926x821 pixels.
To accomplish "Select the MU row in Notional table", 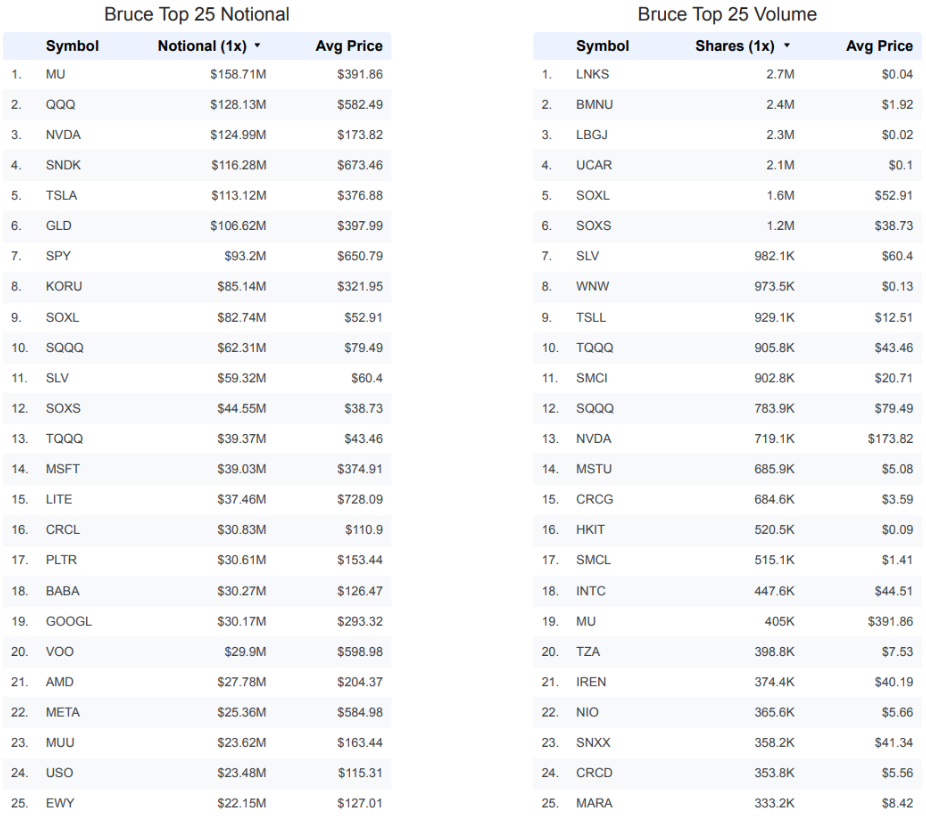I will 197,74.
